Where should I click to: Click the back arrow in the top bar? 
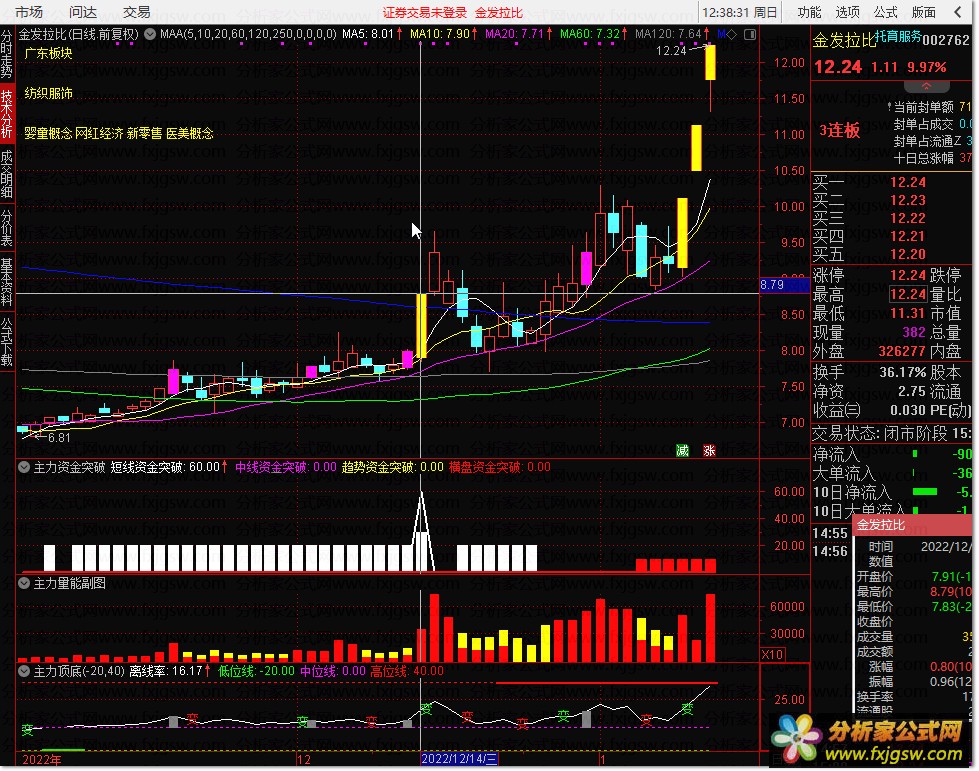pos(958,12)
